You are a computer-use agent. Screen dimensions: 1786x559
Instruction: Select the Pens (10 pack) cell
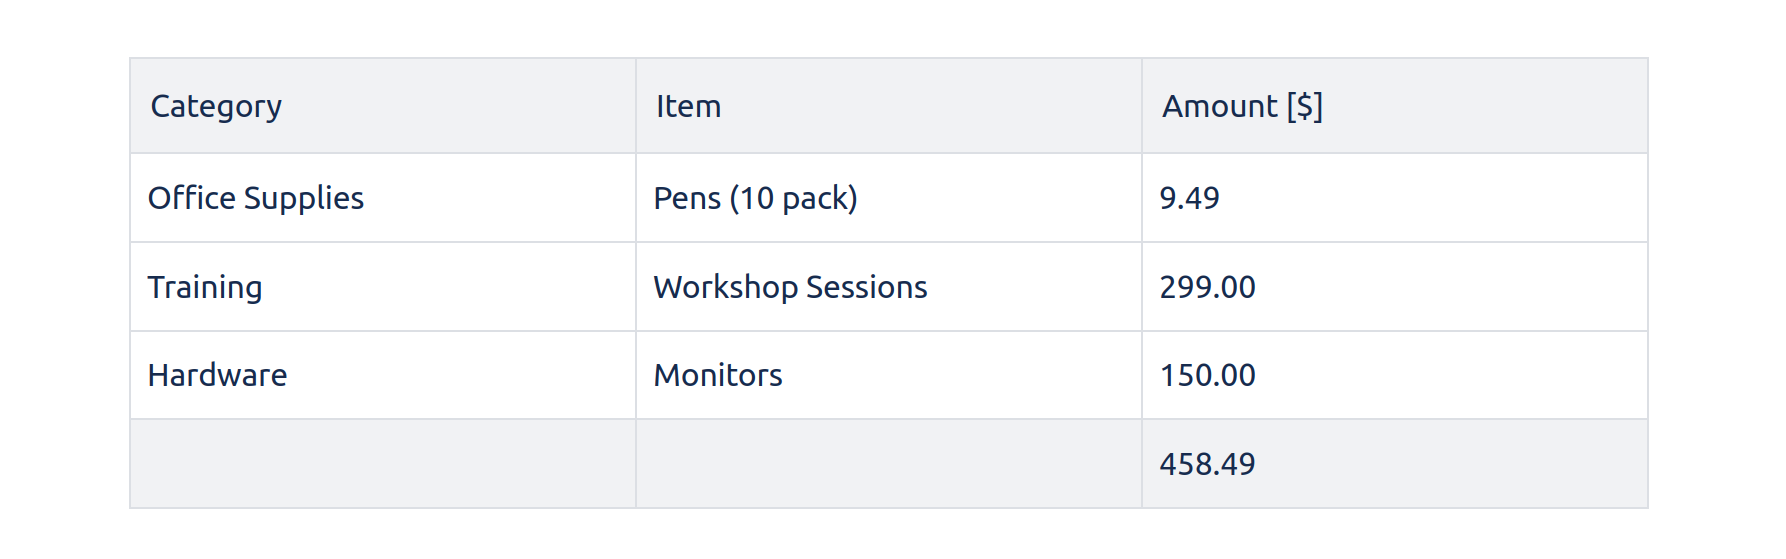(755, 198)
